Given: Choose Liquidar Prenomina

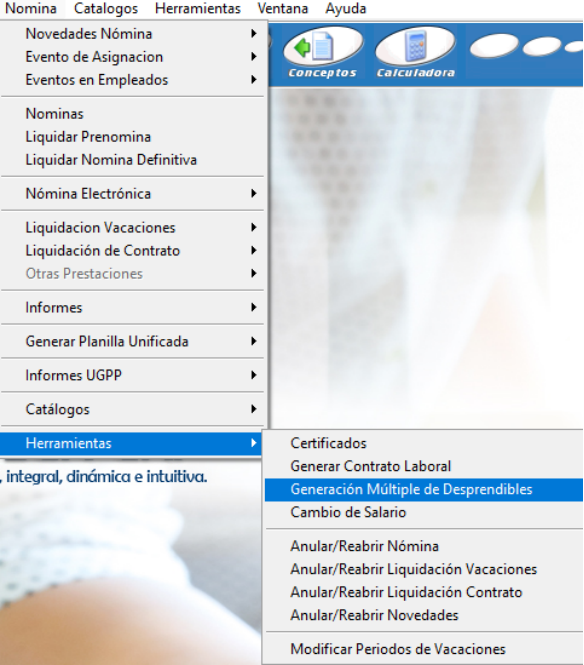Looking at the screenshot, I should tap(132, 137).
